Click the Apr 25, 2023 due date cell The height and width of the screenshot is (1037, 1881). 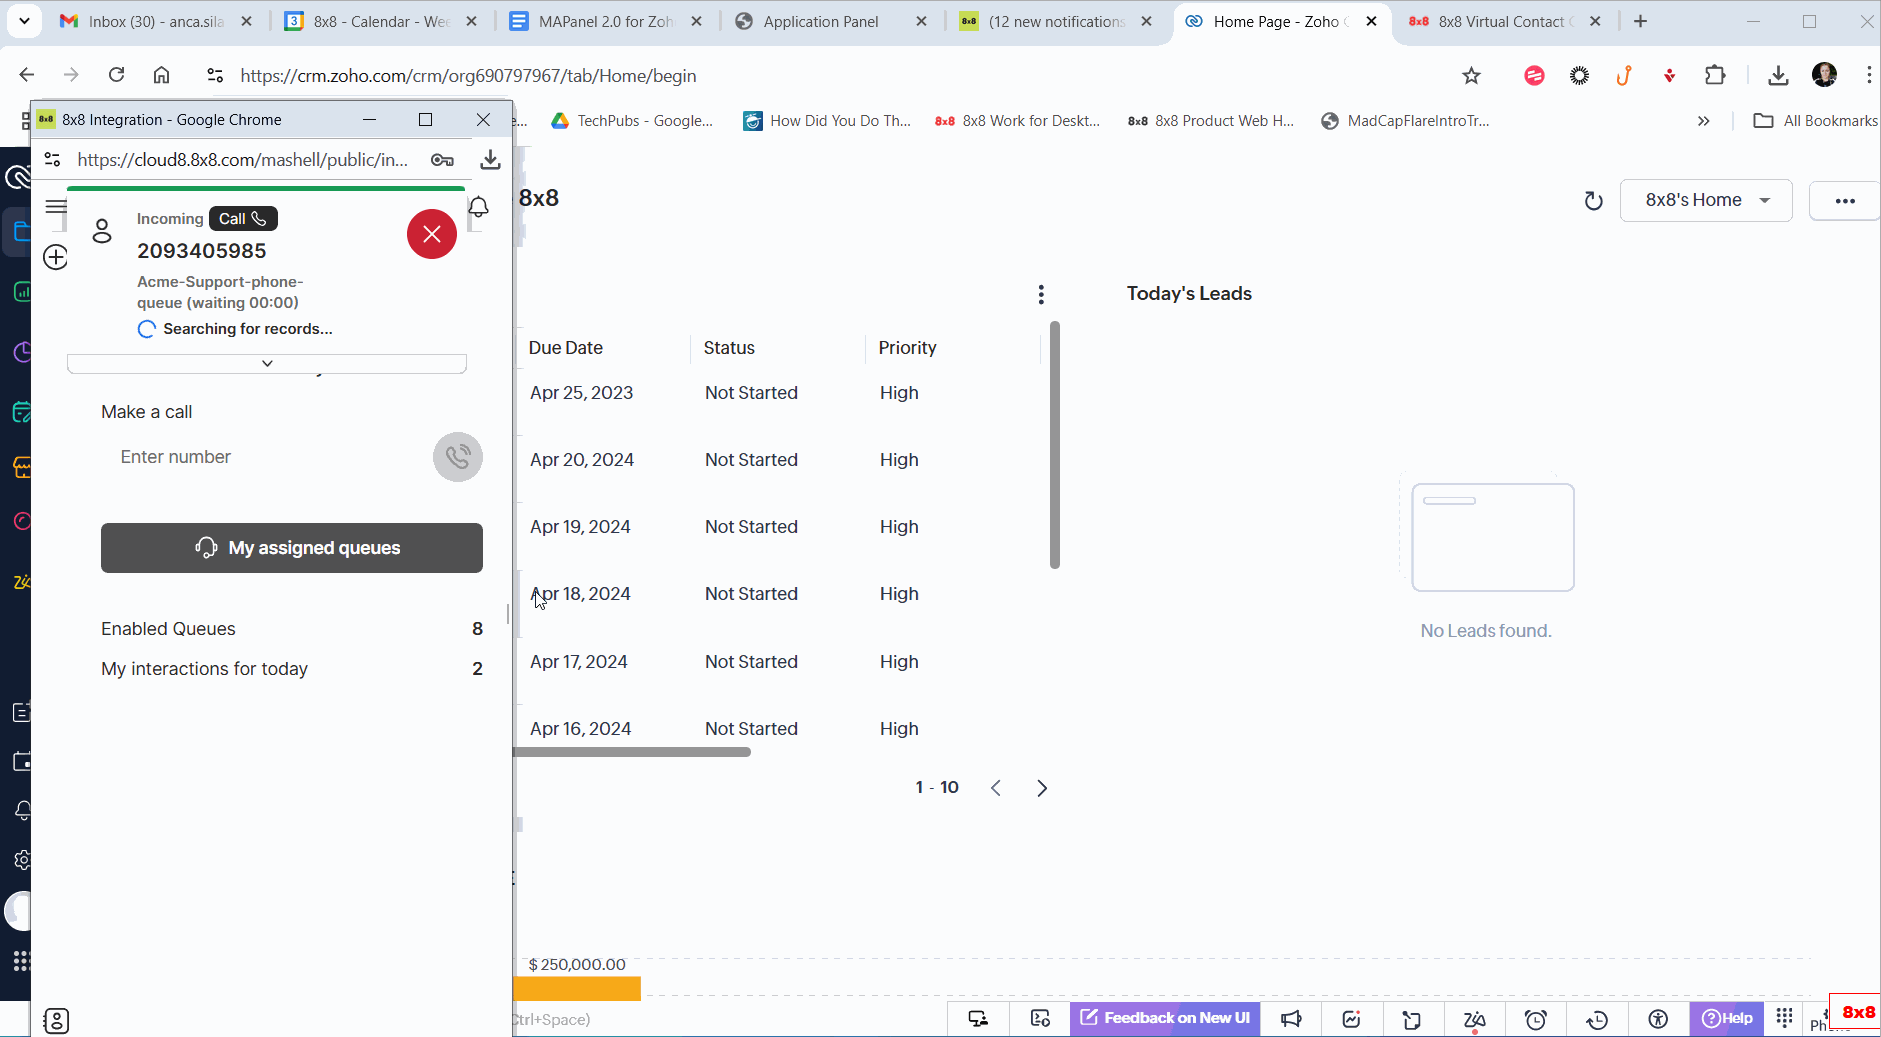582,393
